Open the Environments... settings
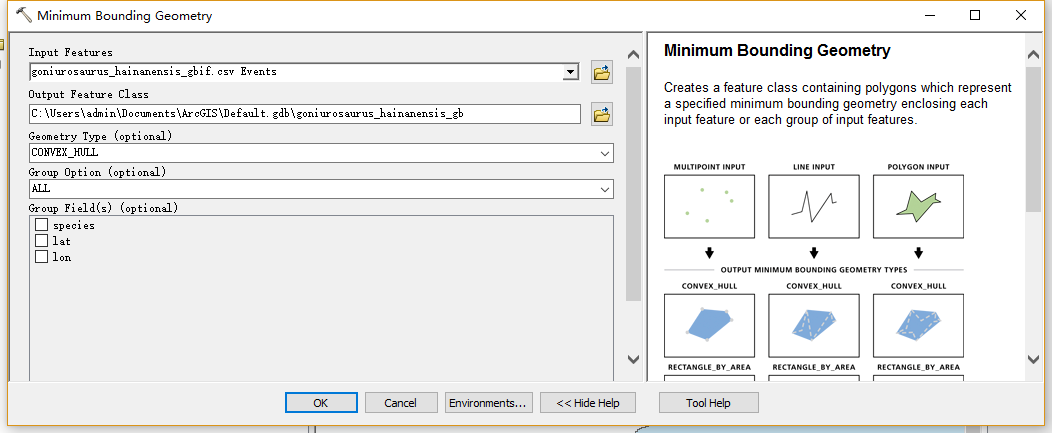 488,403
